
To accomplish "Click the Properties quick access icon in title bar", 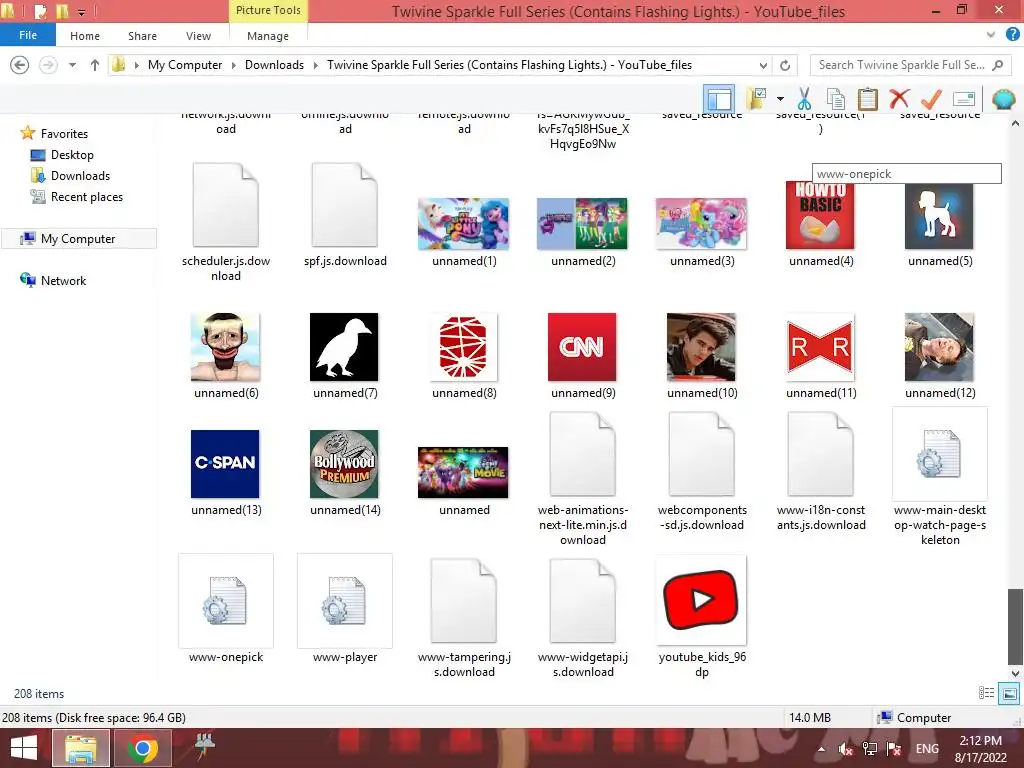I will pos(40,11).
